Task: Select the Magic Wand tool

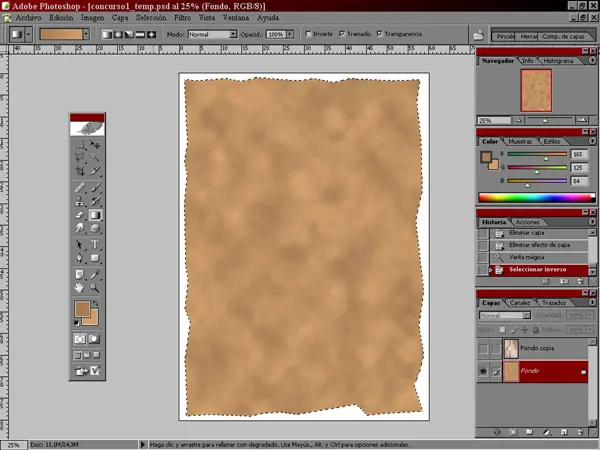Action: [x=96, y=158]
